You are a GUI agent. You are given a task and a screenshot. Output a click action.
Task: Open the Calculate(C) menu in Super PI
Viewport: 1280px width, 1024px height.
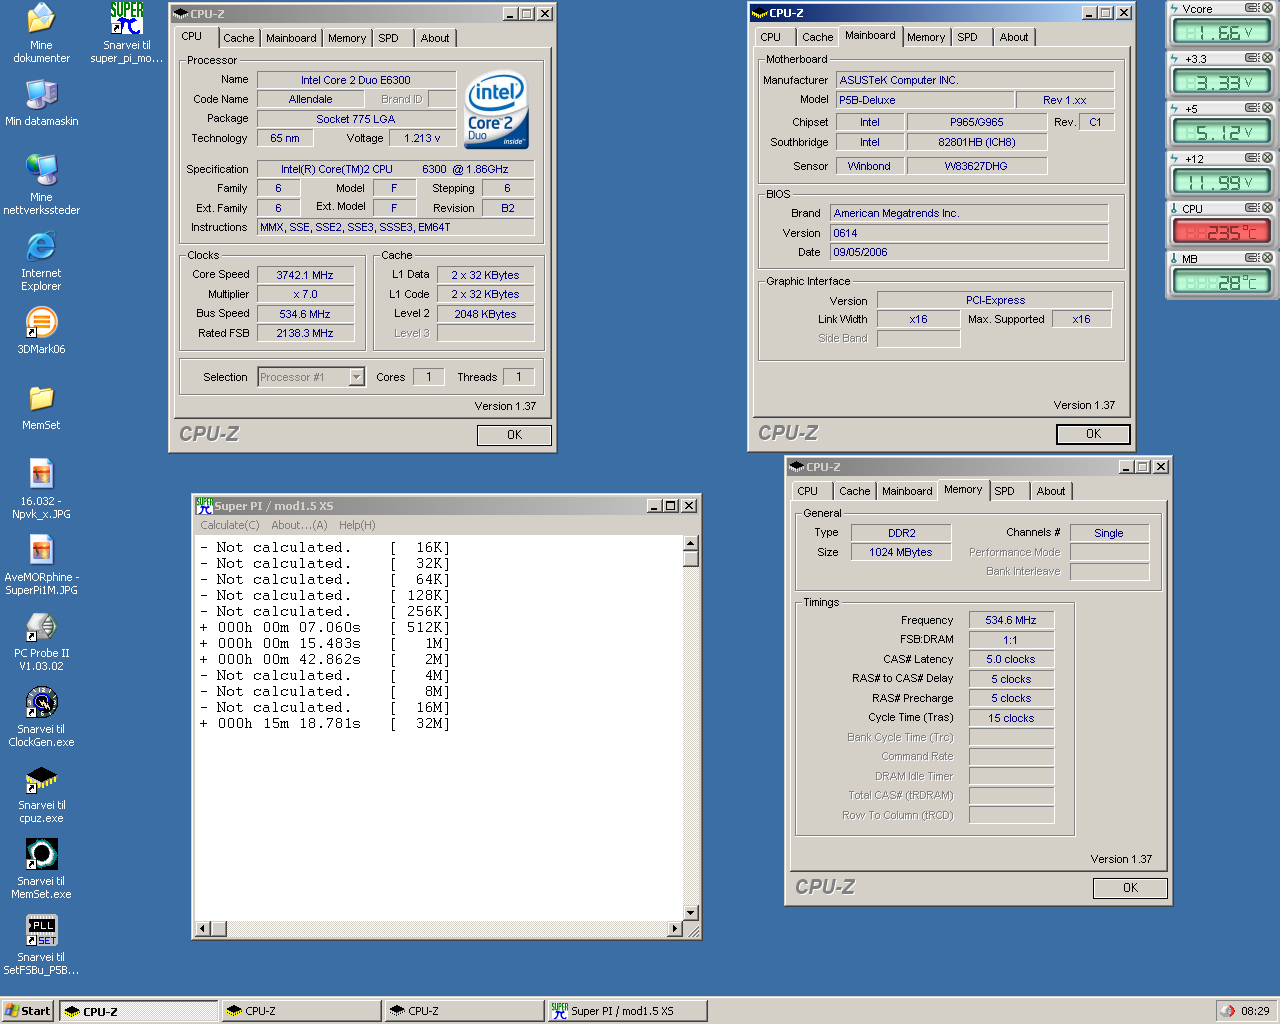pos(229,525)
